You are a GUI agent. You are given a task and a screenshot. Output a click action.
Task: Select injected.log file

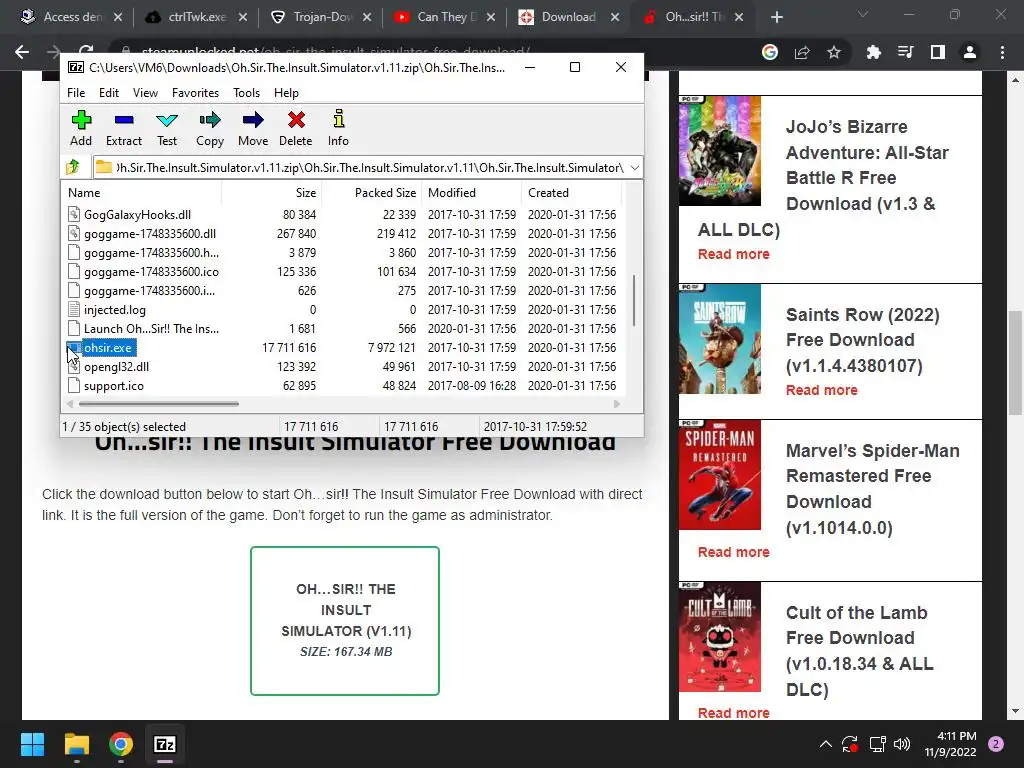pyautogui.click(x=114, y=310)
